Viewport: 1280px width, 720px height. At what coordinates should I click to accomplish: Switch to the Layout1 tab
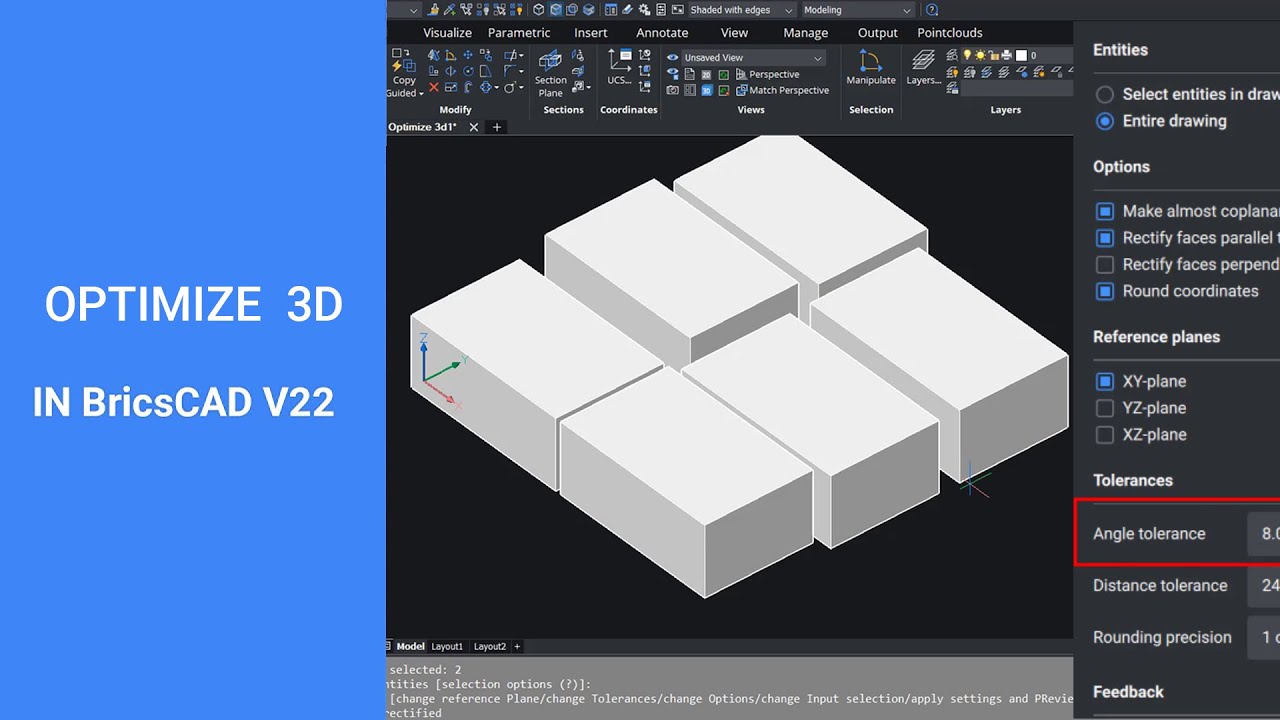[x=447, y=647]
